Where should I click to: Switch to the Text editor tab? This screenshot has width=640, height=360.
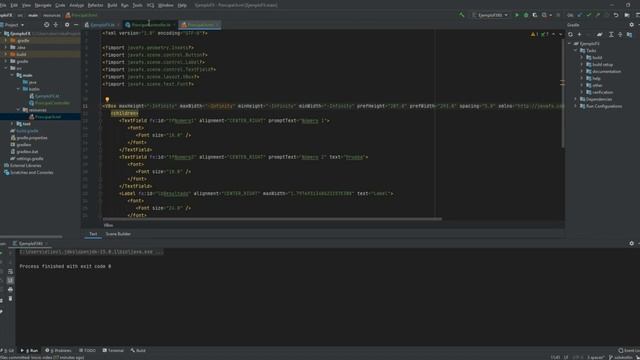(93, 234)
